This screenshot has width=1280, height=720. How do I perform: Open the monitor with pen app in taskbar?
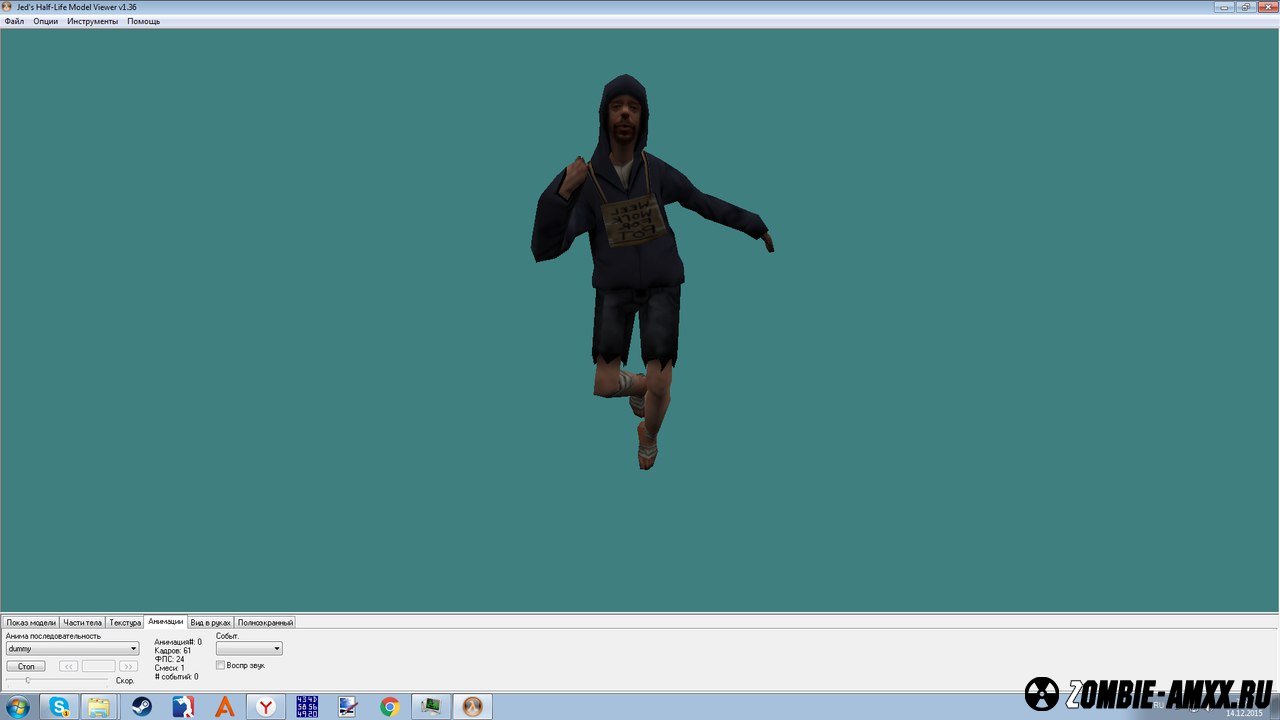tap(348, 707)
